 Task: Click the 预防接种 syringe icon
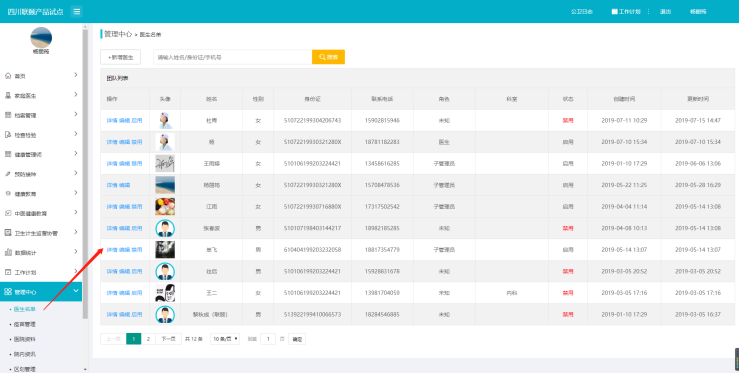tap(8, 174)
